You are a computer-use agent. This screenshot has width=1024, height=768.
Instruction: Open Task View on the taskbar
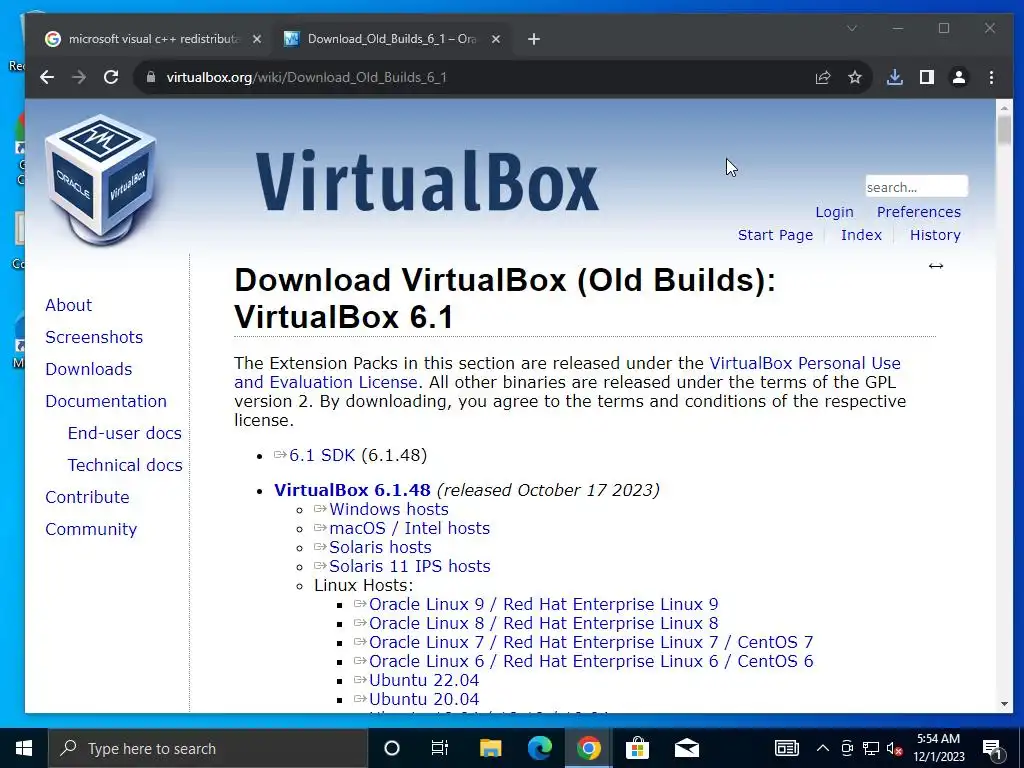[x=440, y=748]
